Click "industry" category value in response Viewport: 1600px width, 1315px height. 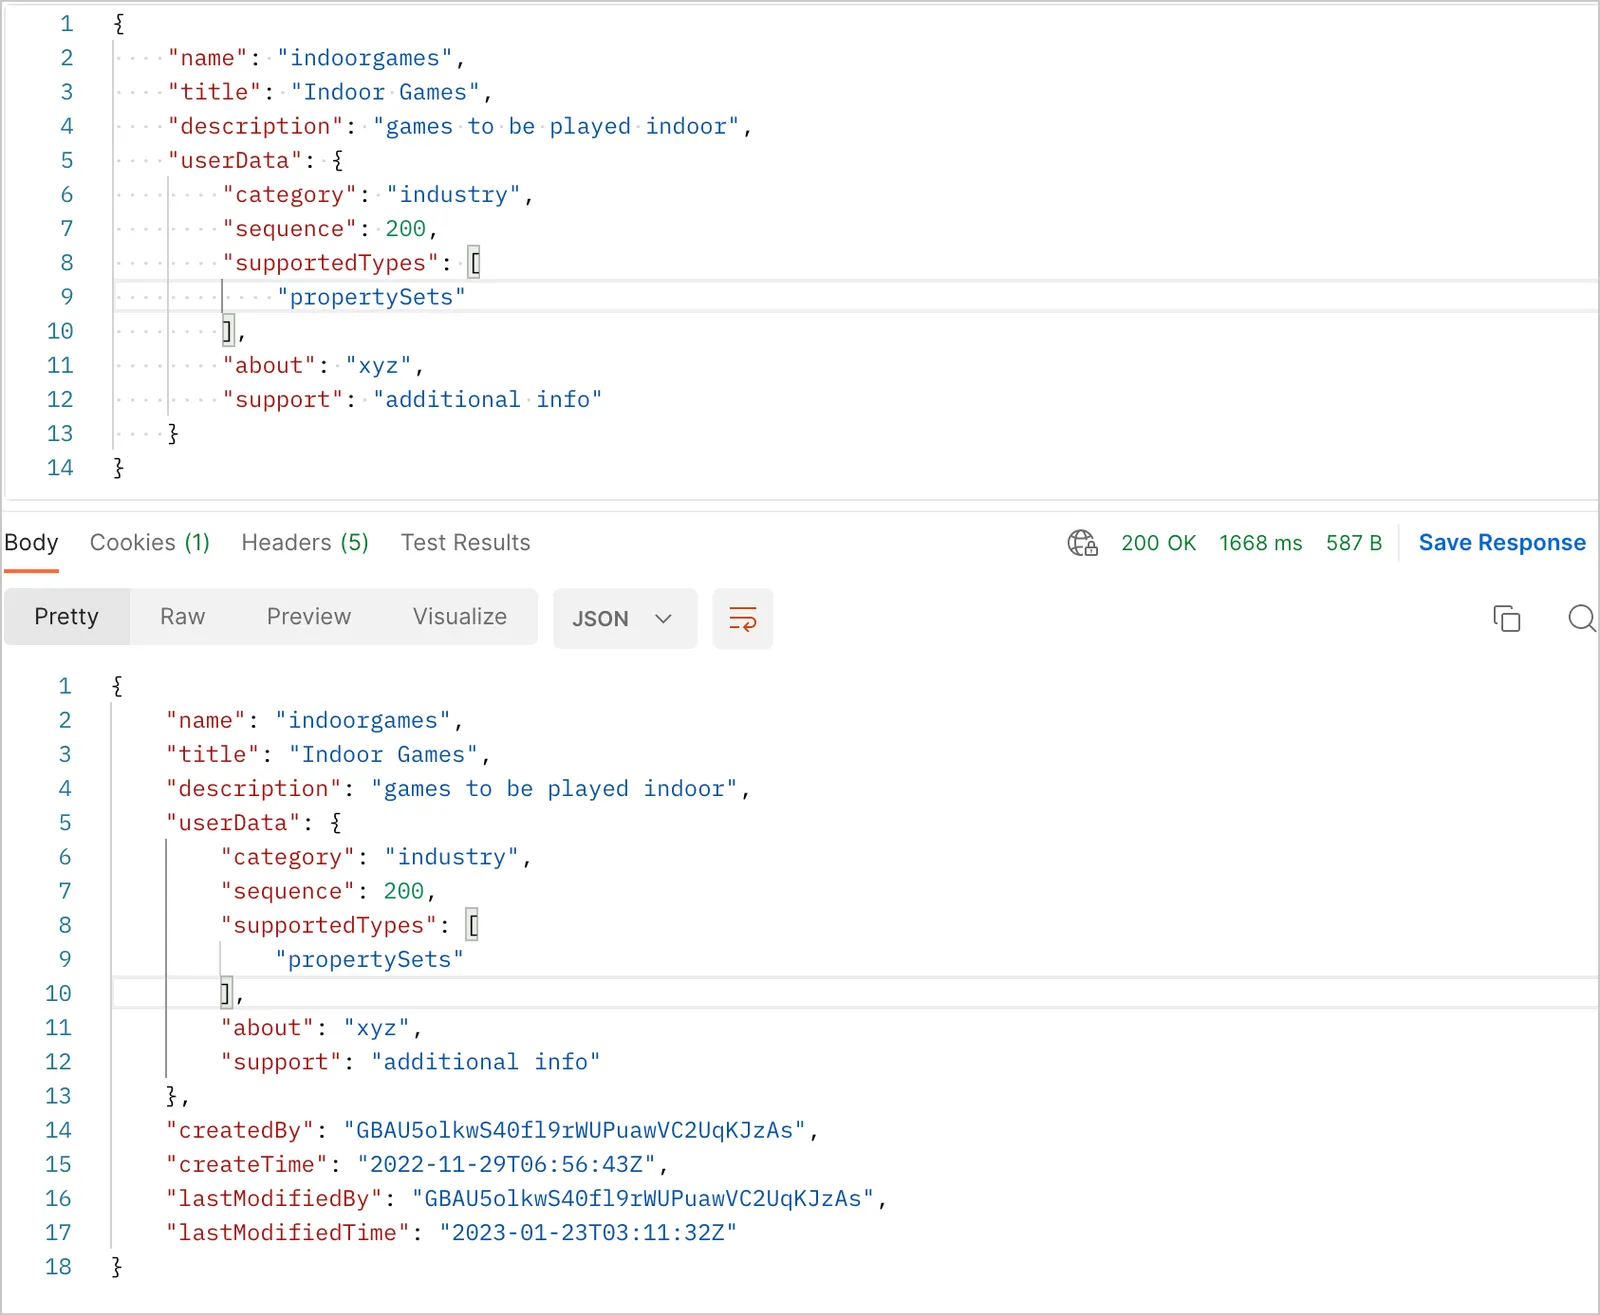pos(452,858)
